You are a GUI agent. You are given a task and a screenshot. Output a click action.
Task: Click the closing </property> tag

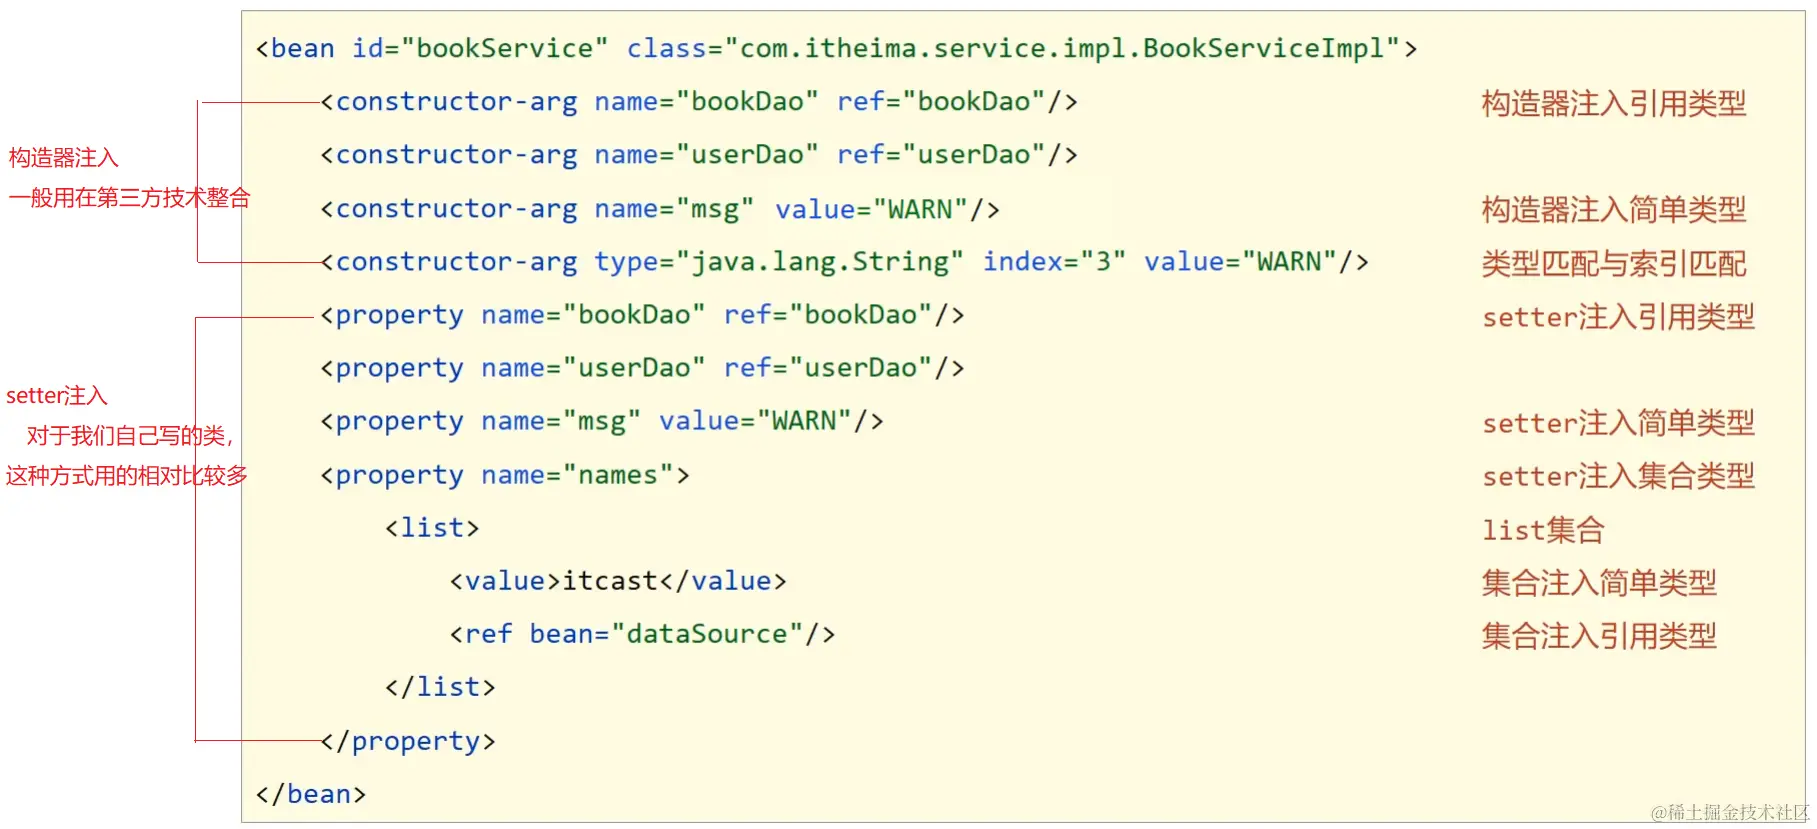click(x=408, y=741)
